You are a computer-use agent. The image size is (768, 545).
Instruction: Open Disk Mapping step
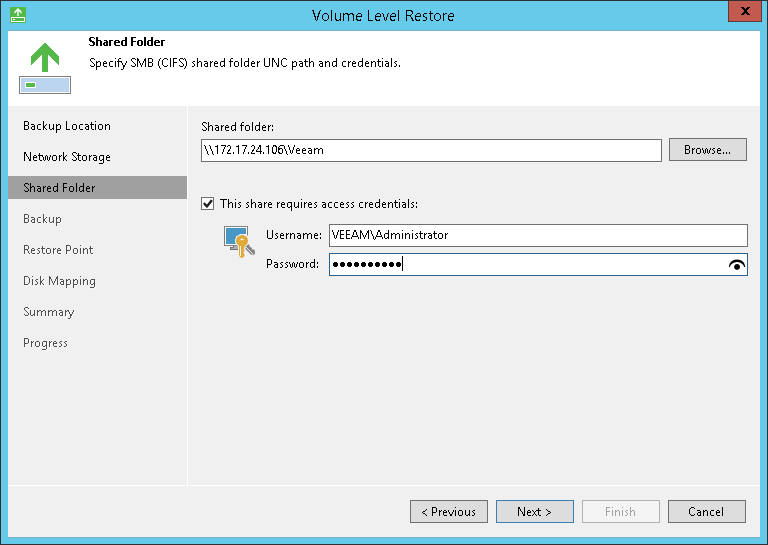point(59,281)
